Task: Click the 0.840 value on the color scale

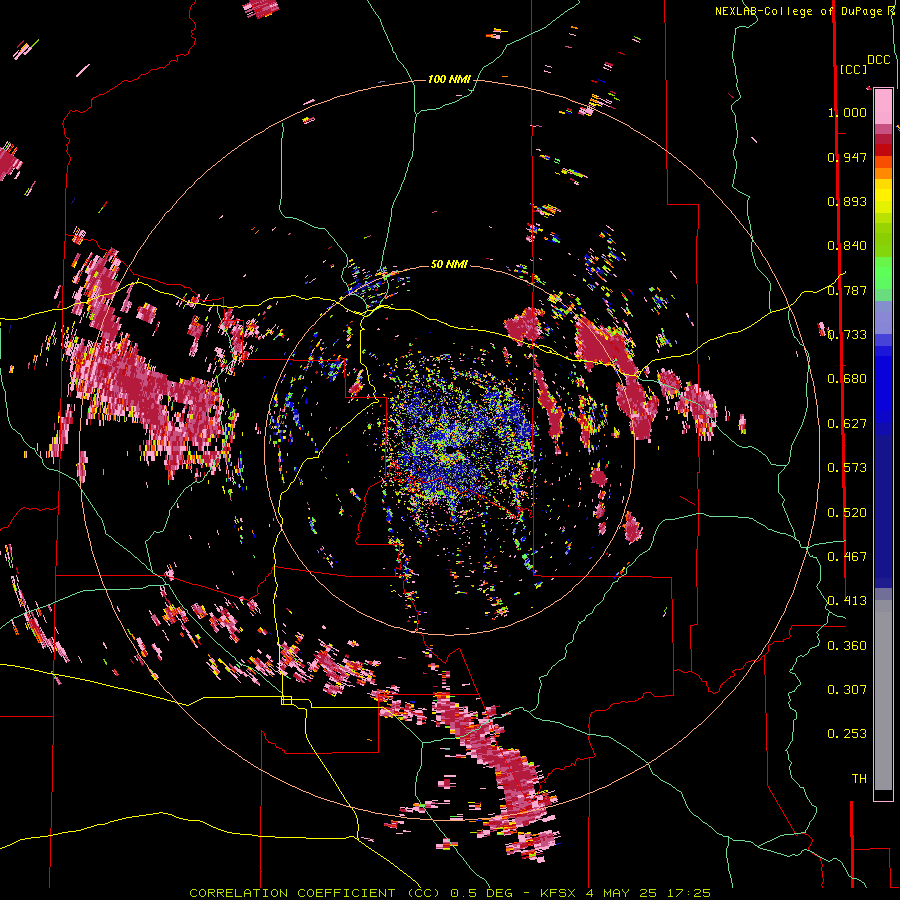Action: pos(847,246)
